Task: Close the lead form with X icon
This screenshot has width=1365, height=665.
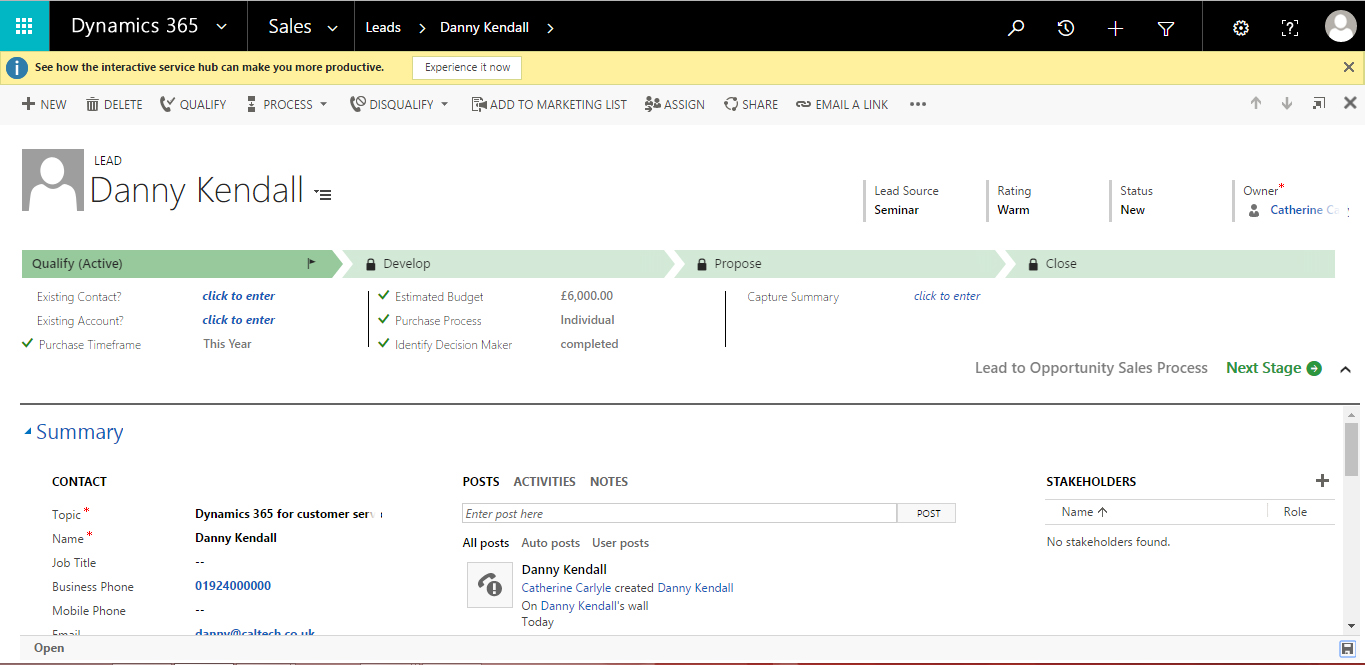Action: [x=1350, y=103]
